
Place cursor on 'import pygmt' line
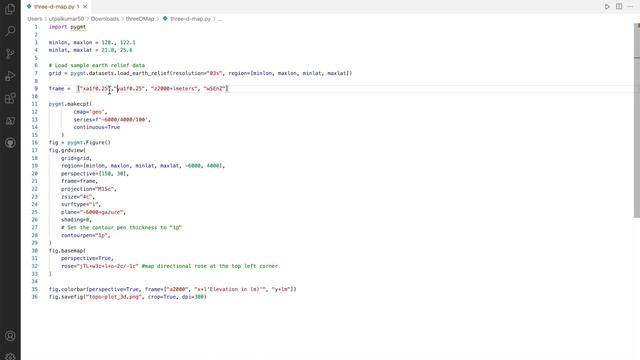point(67,27)
